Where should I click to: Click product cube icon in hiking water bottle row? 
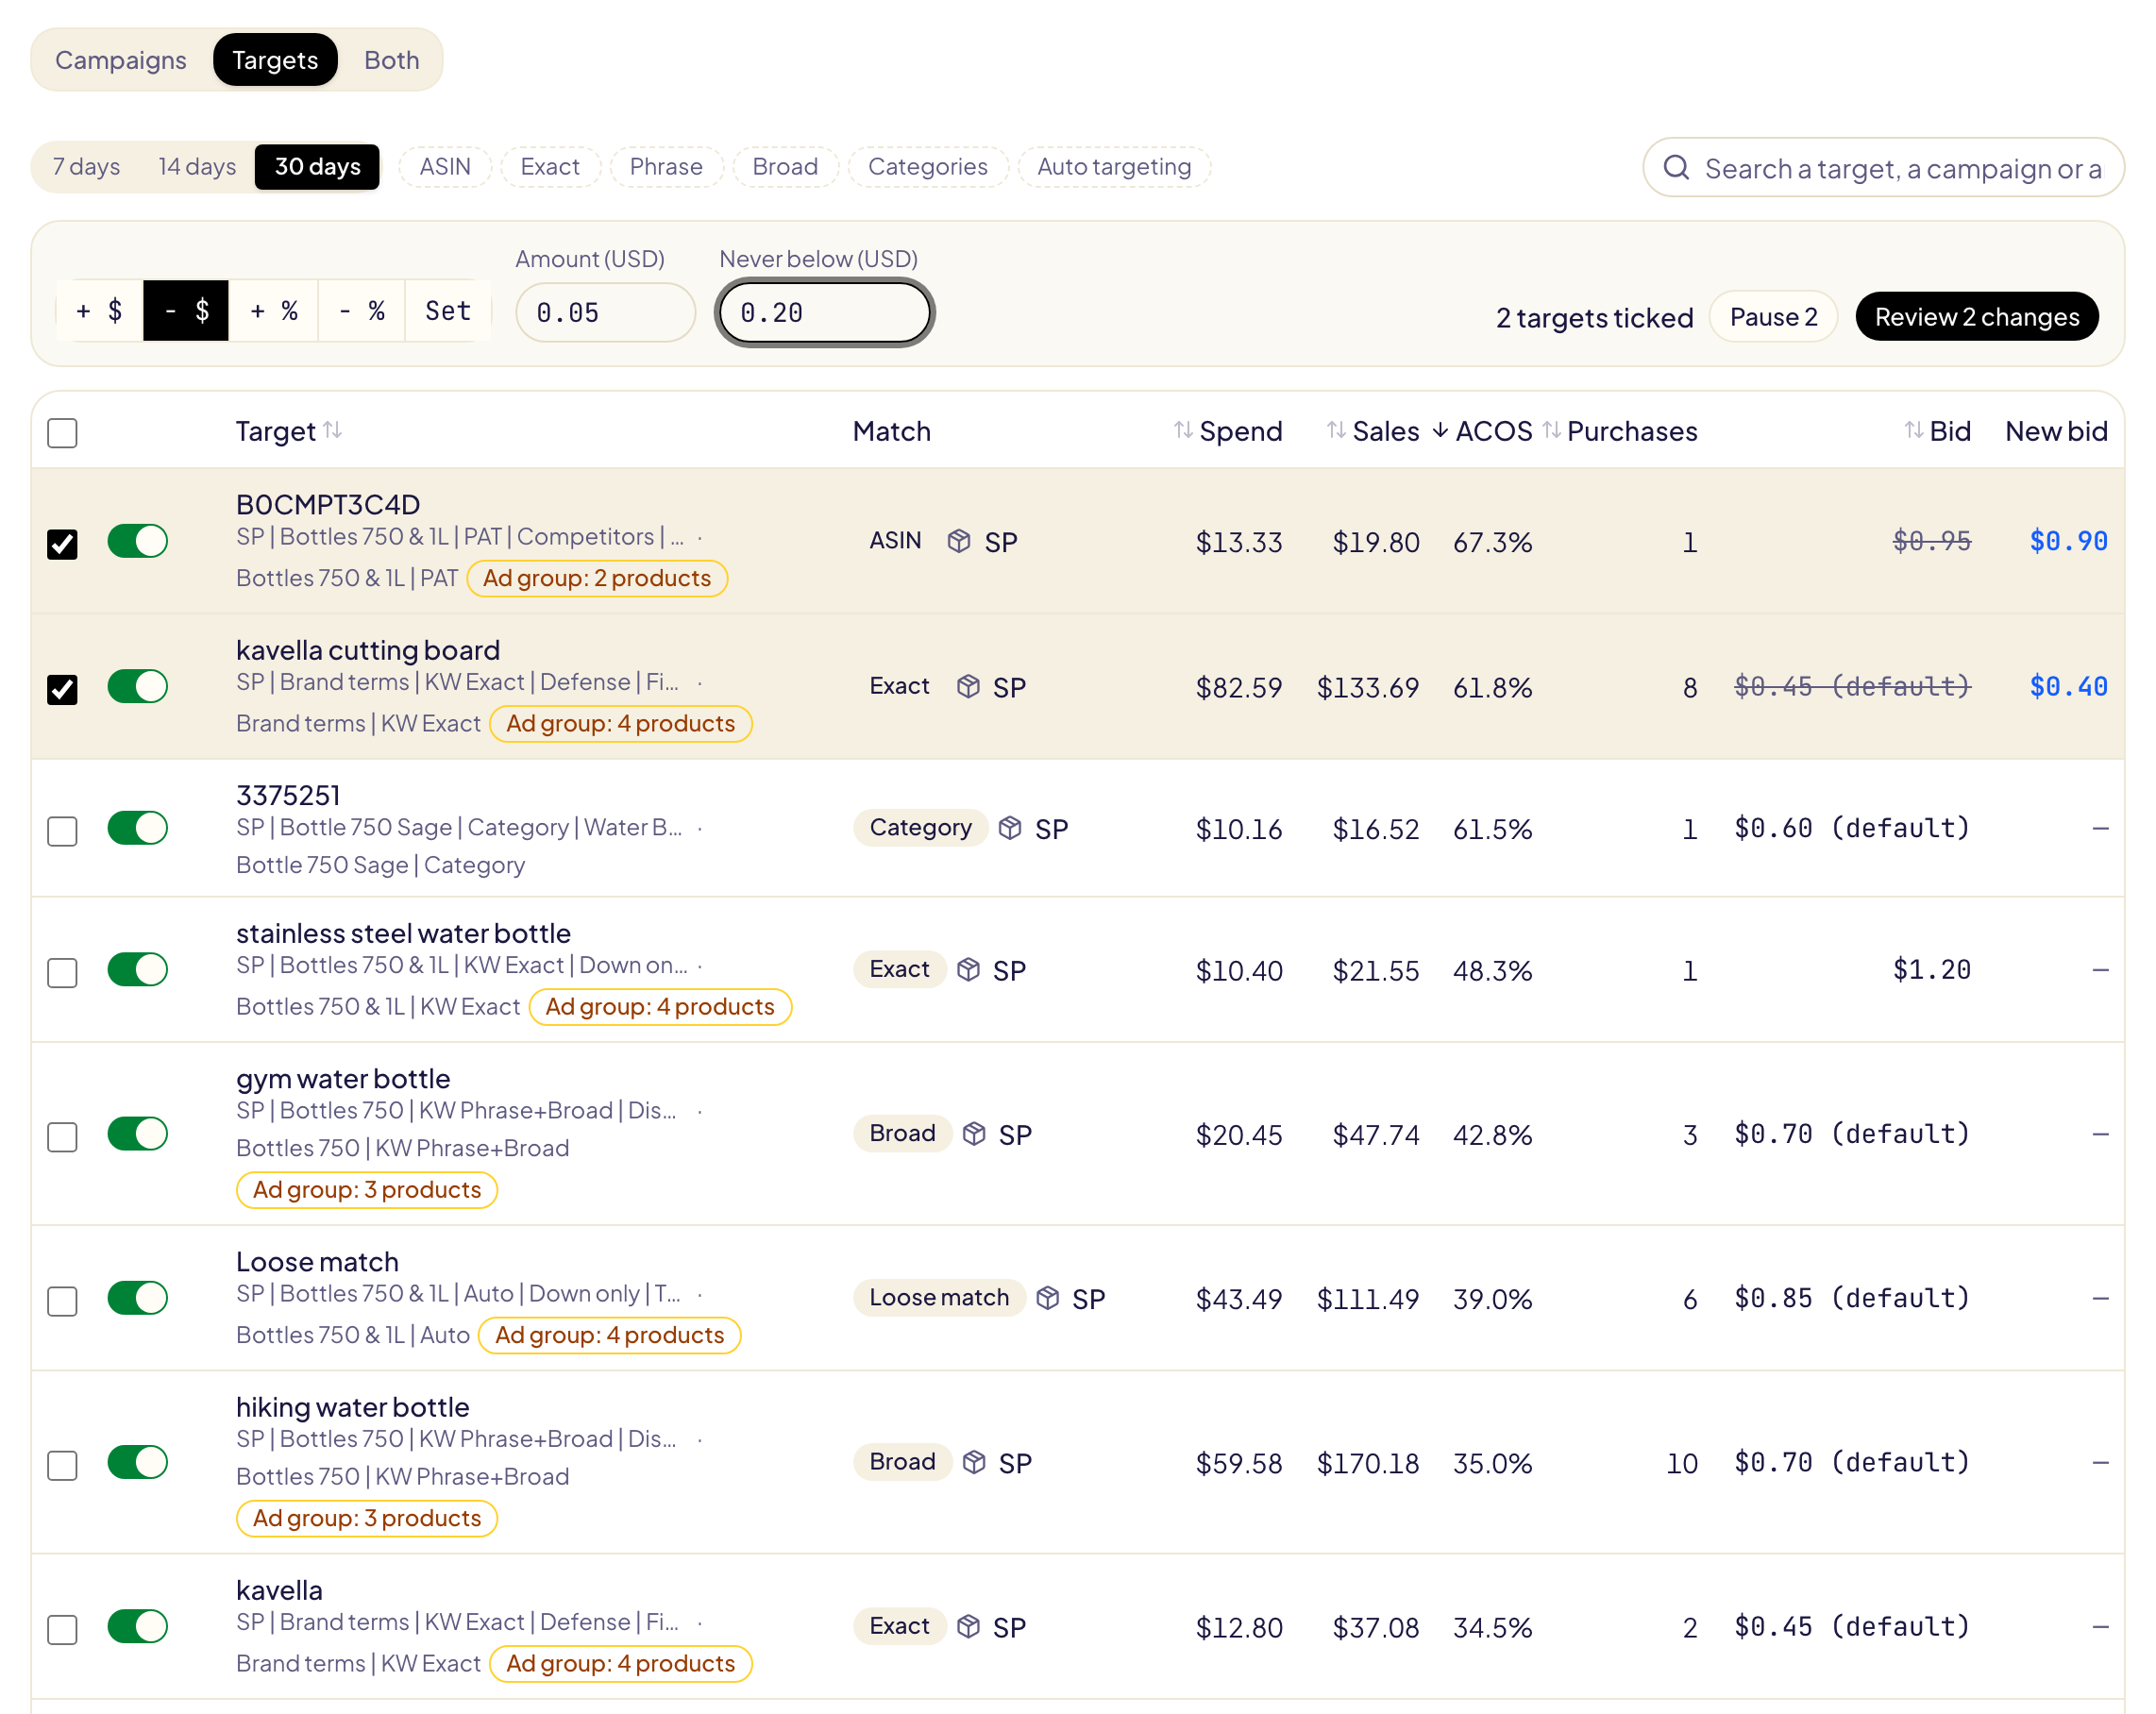click(974, 1462)
